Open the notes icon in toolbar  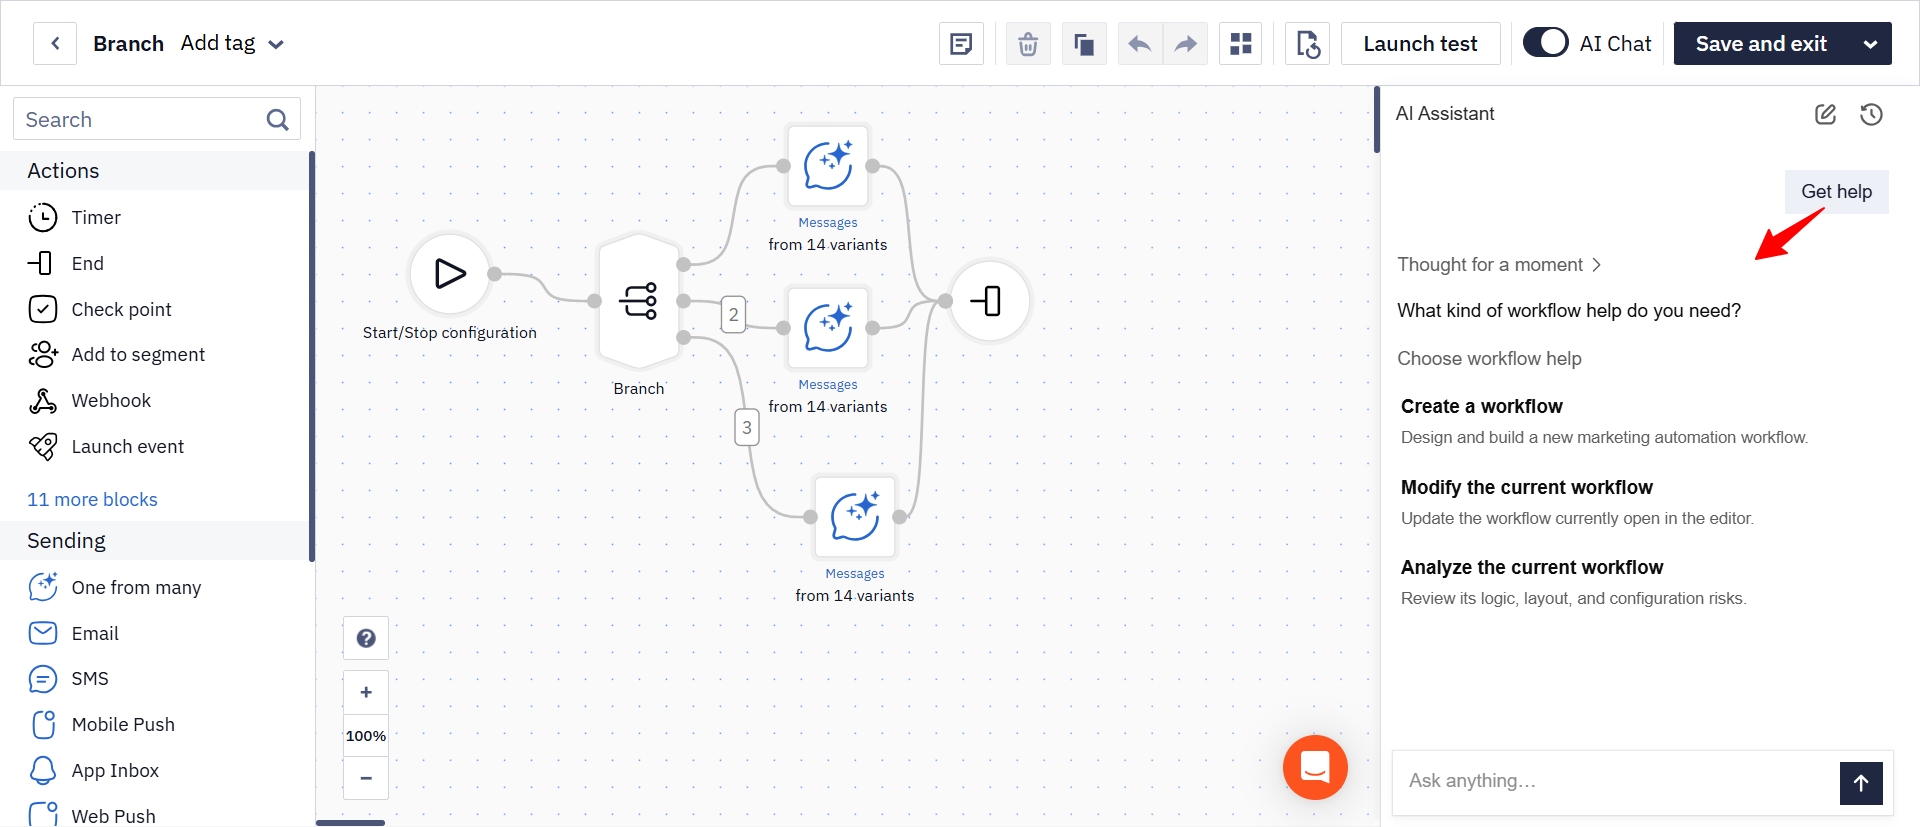click(961, 44)
